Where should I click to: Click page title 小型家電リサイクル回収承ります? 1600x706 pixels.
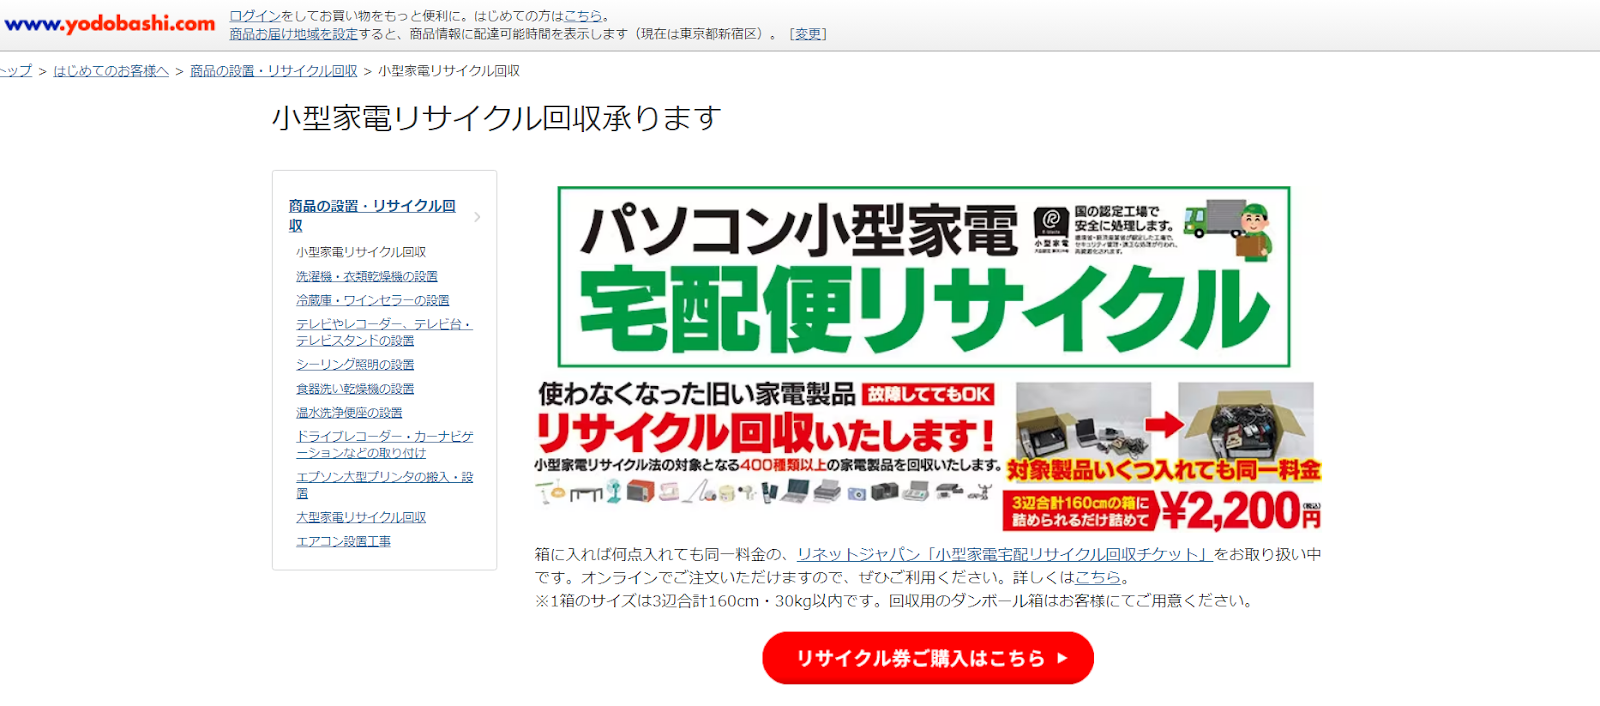click(x=497, y=118)
